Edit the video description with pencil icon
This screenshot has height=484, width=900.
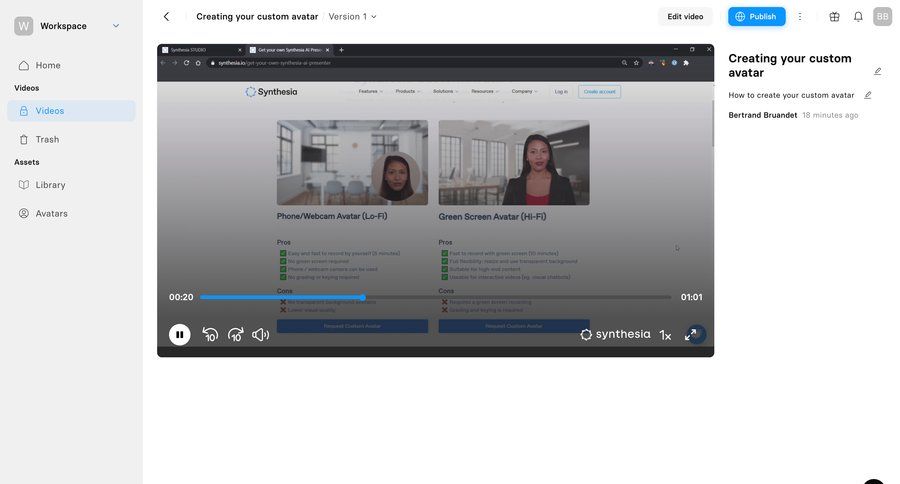[868, 95]
